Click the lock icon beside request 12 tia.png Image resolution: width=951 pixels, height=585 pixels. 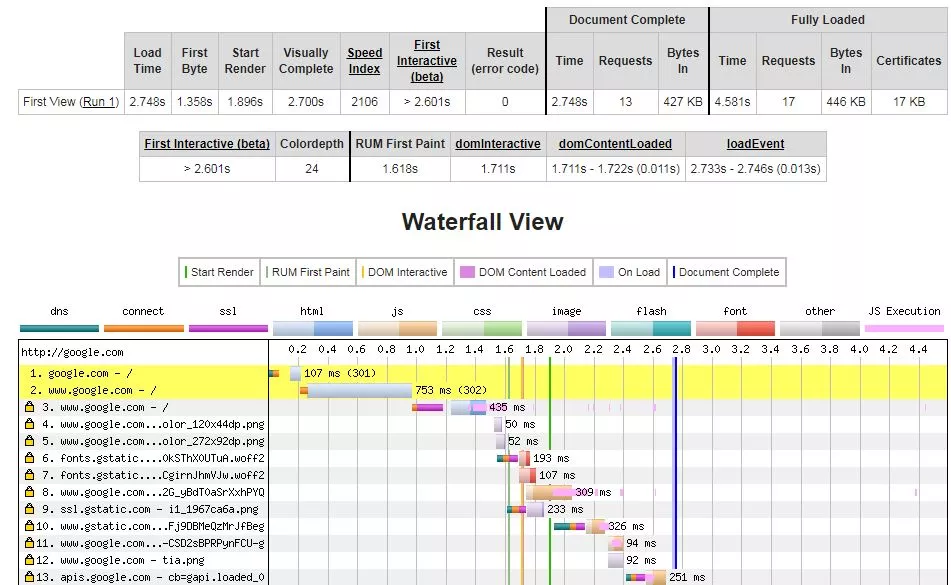click(30, 561)
